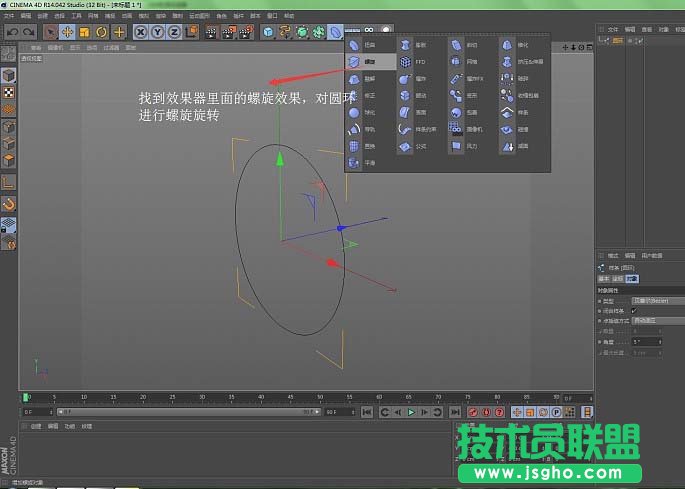Choose the Explosion (爆炸) deformer
The image size is (685, 489).
coord(421,79)
